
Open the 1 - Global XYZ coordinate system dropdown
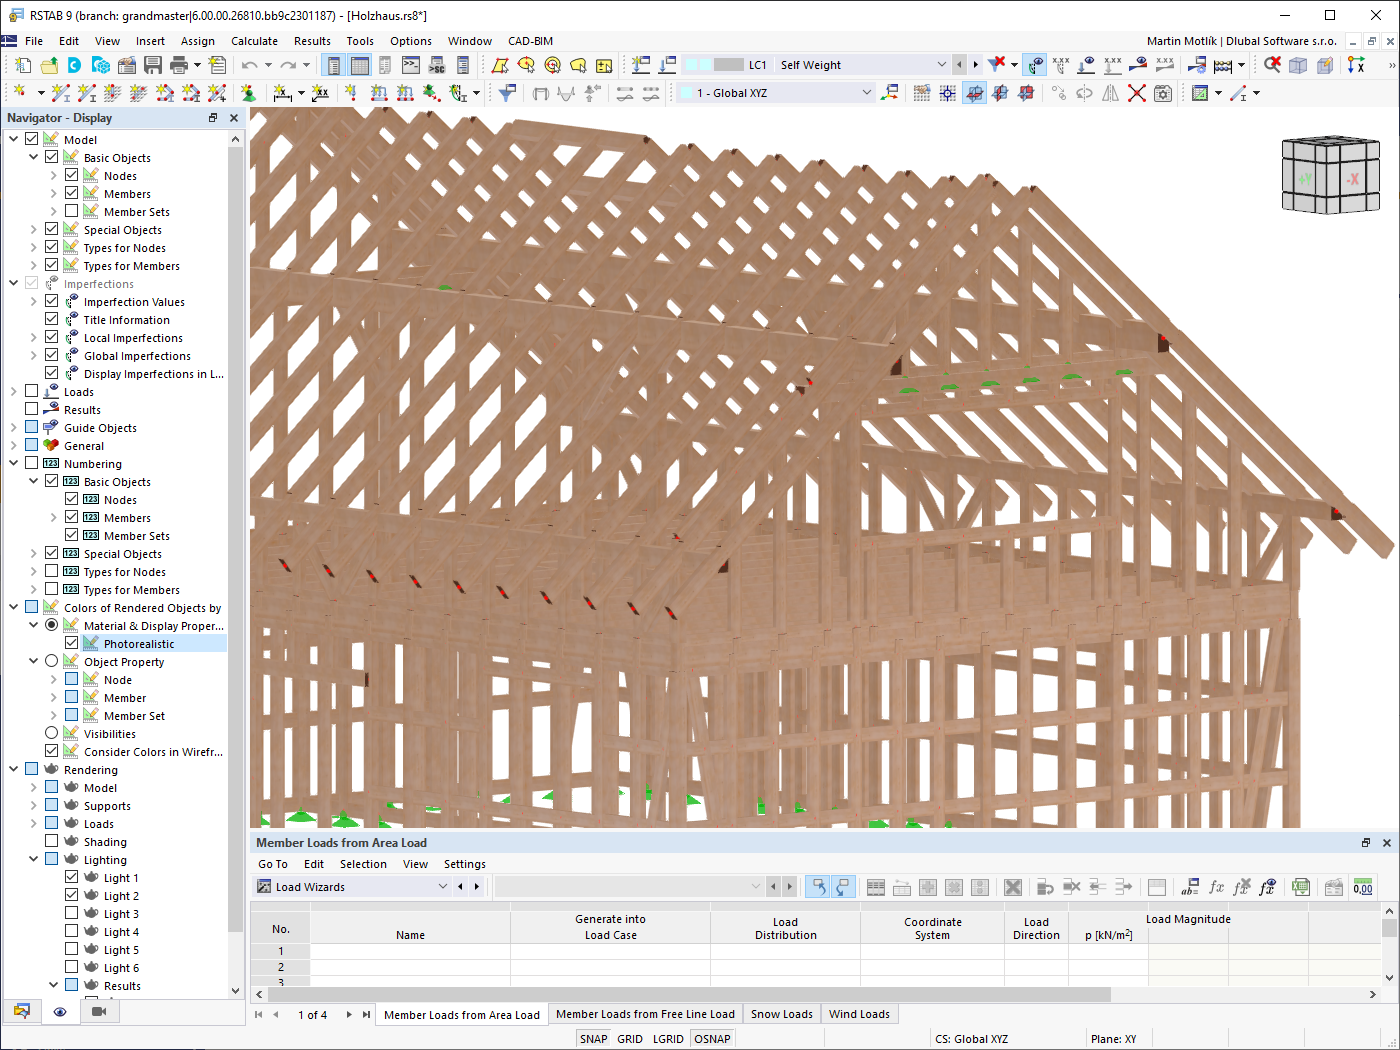coord(866,93)
